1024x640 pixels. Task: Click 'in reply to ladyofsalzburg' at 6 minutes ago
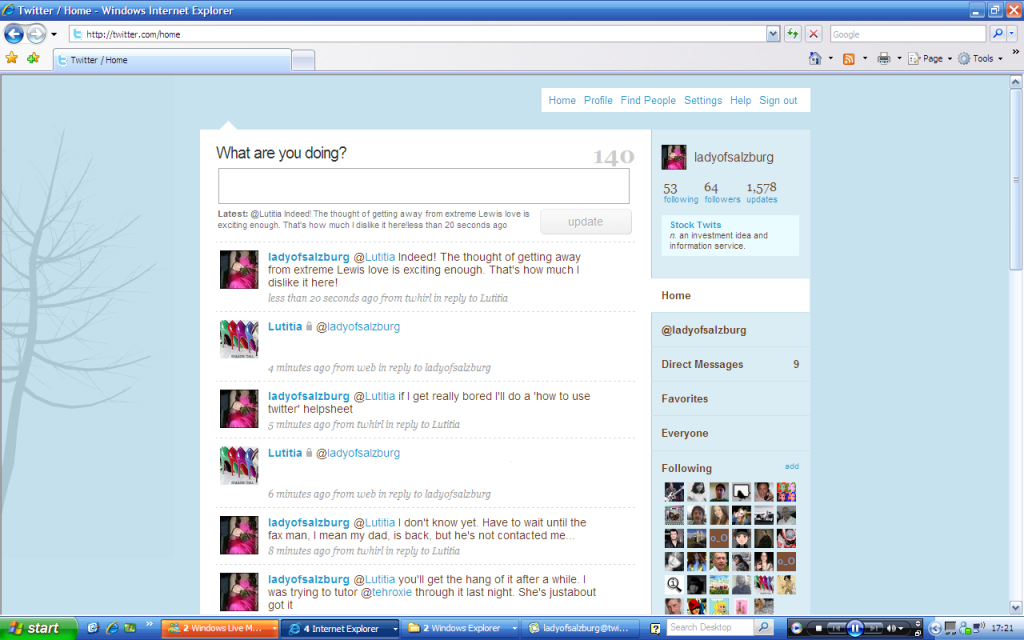(434, 494)
